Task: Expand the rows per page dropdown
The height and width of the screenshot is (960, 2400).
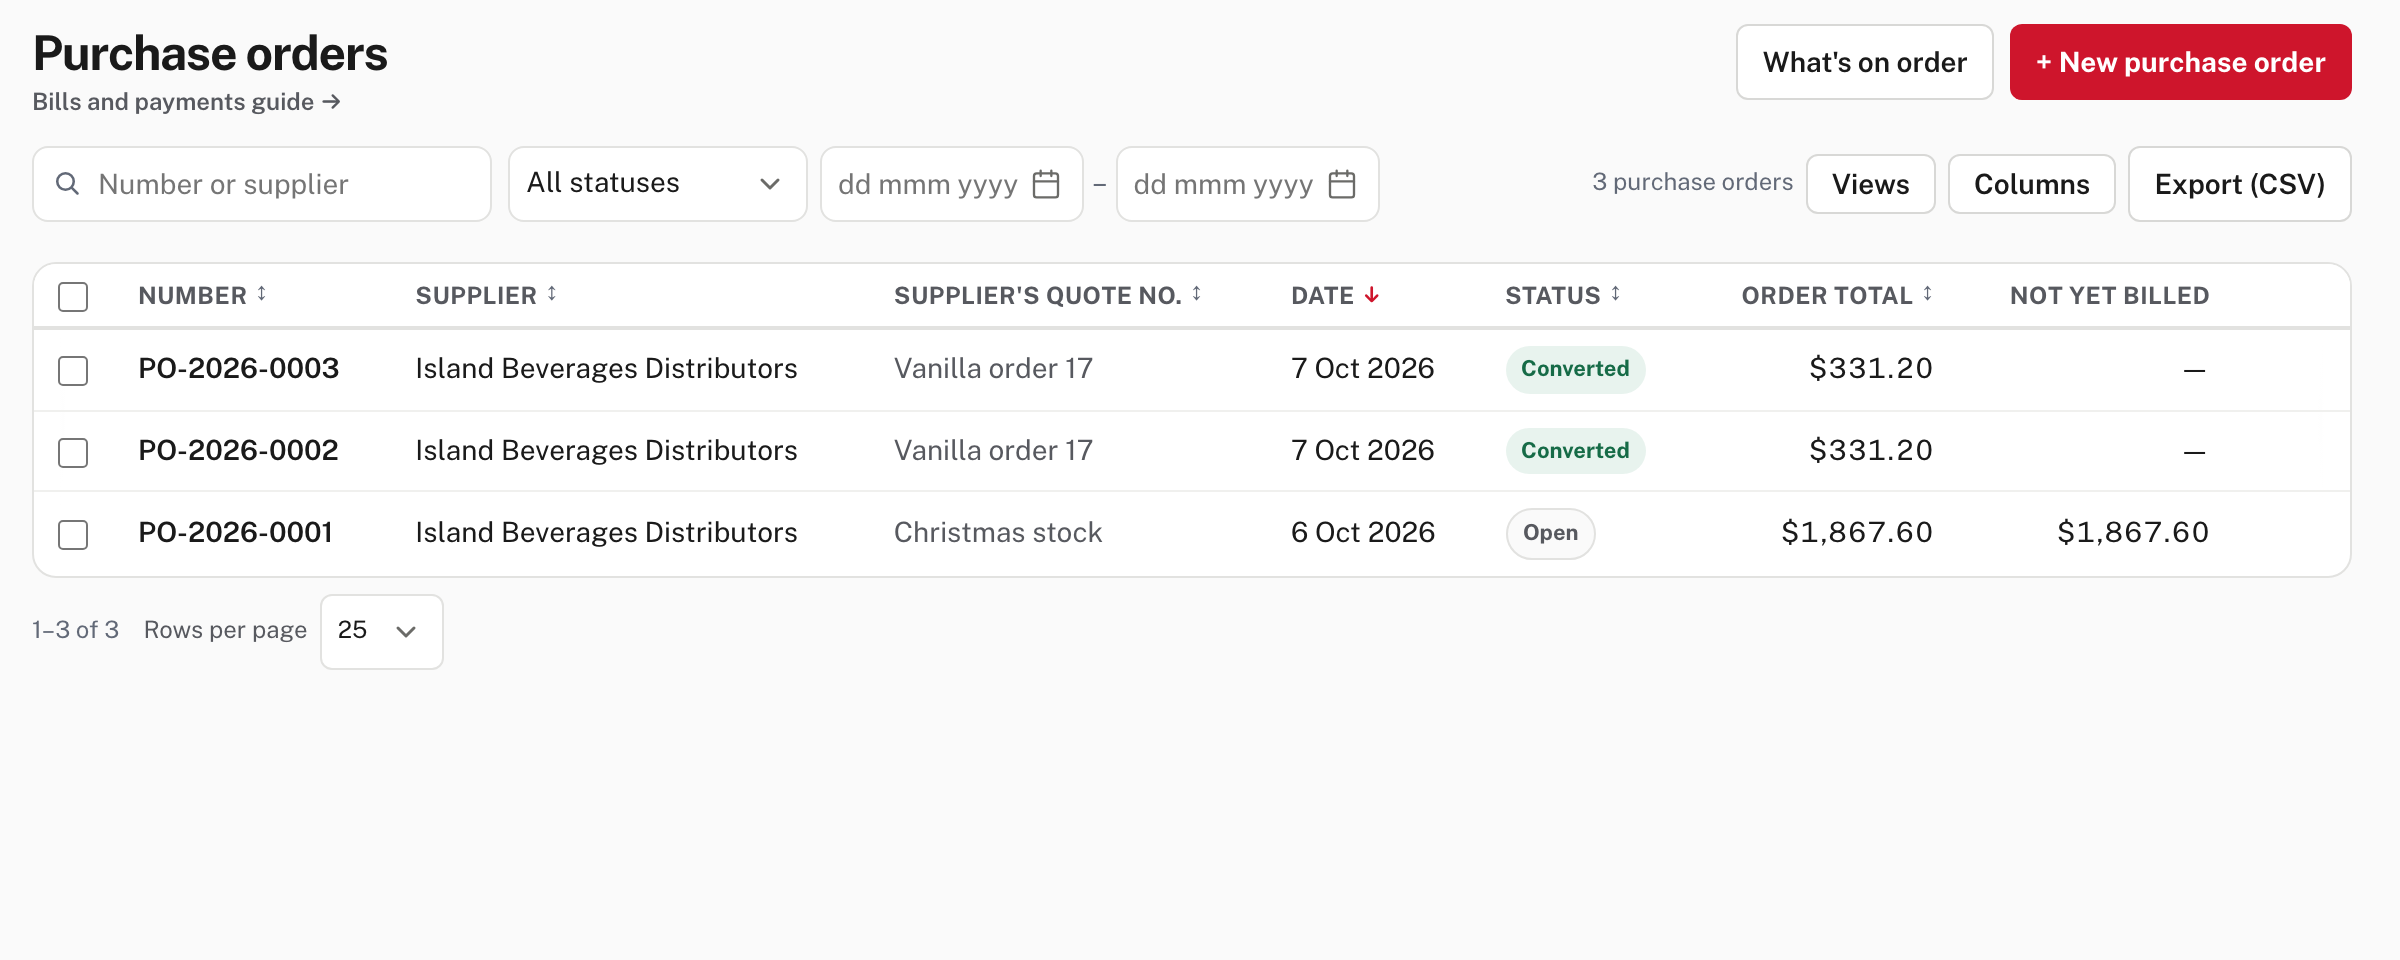Action: pyautogui.click(x=382, y=631)
